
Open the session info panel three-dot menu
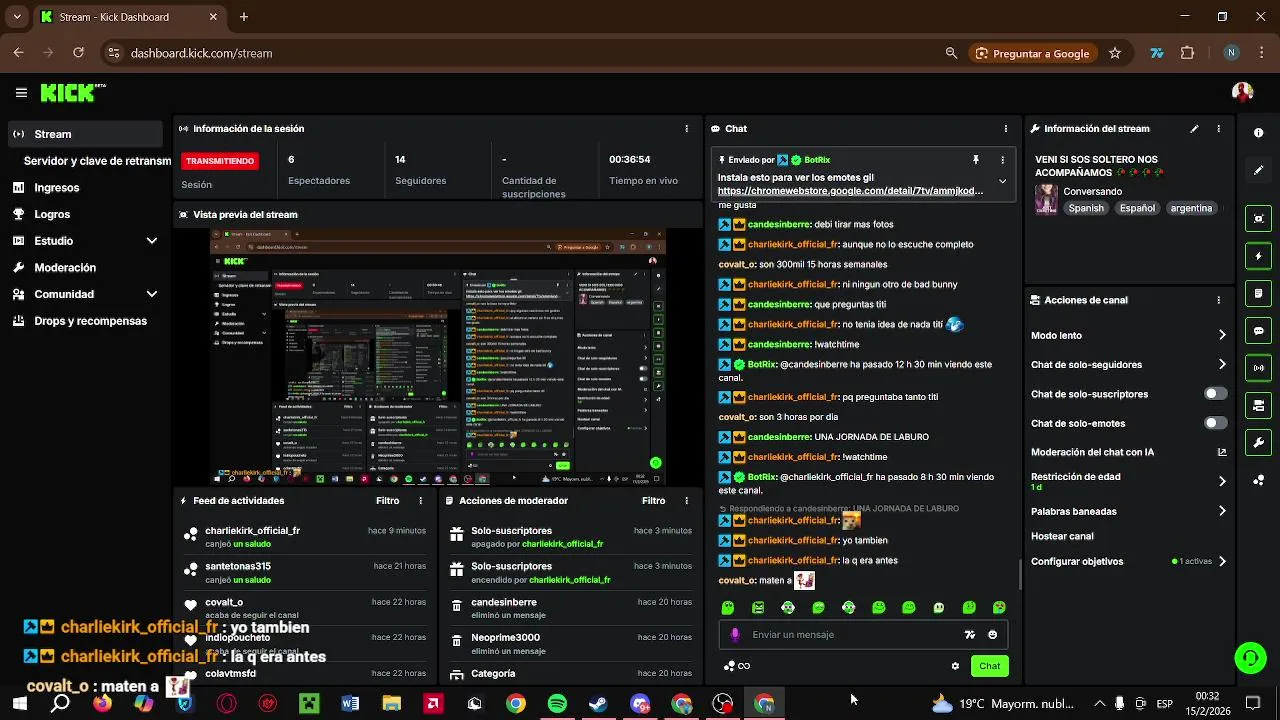point(686,129)
